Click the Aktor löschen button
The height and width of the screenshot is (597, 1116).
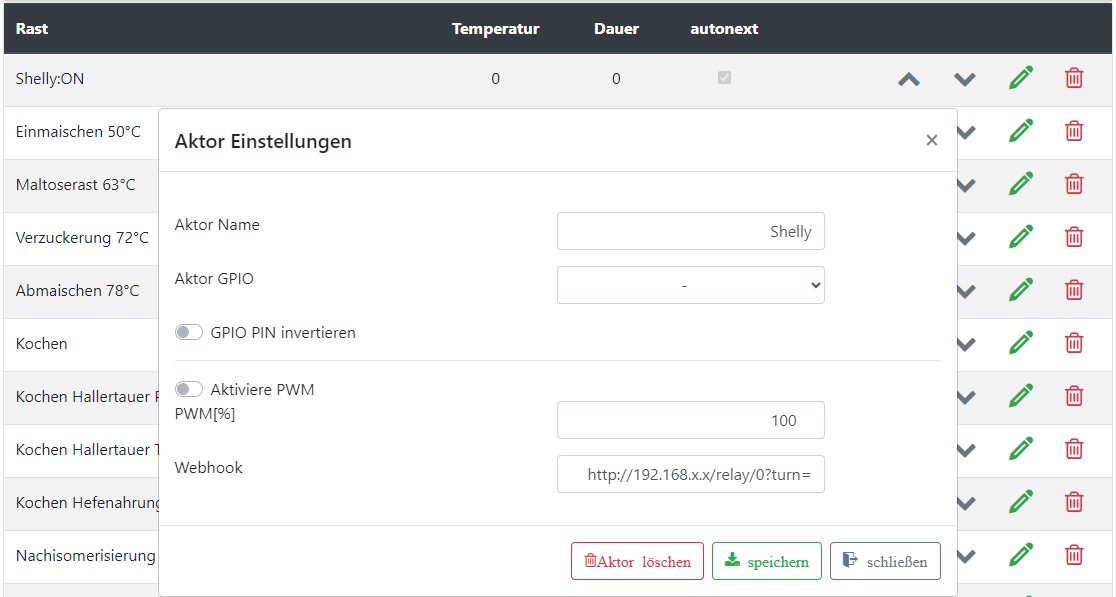pyautogui.click(x=637, y=561)
